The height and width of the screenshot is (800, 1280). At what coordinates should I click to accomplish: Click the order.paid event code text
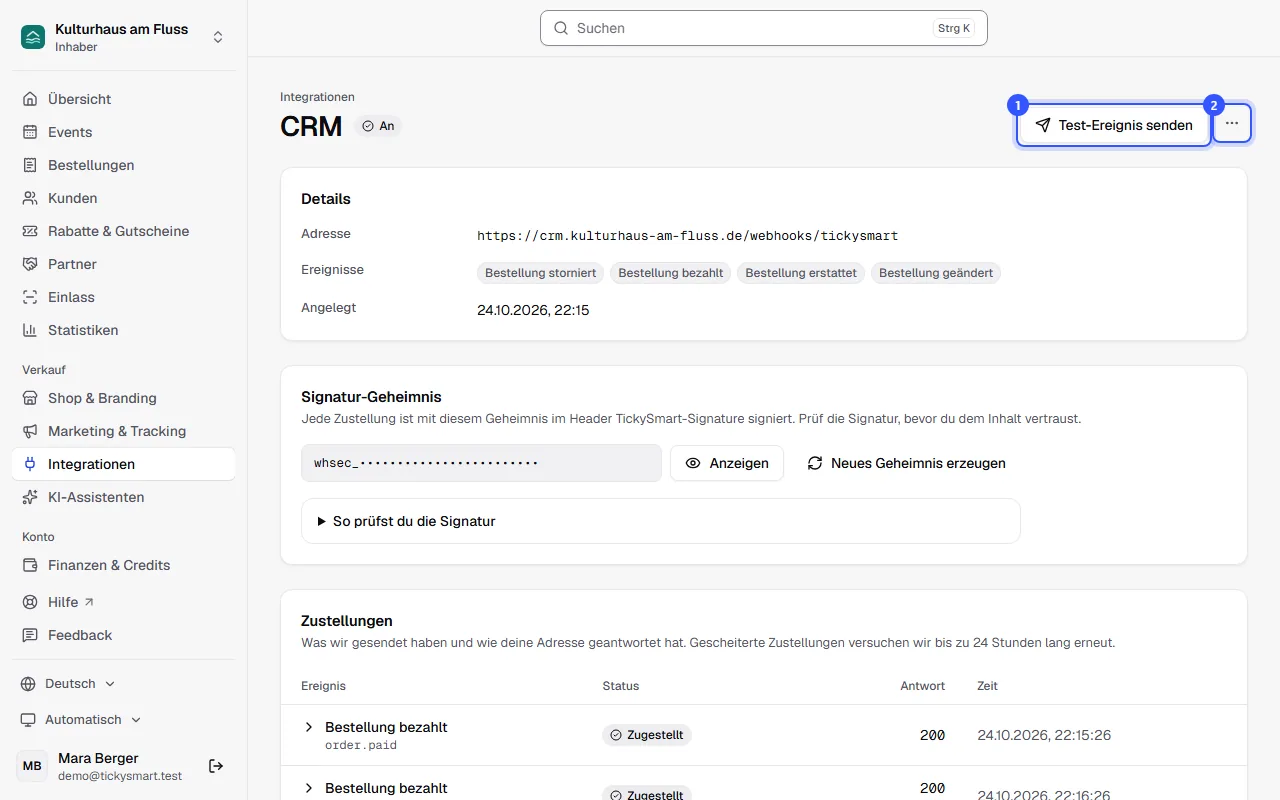[361, 745]
